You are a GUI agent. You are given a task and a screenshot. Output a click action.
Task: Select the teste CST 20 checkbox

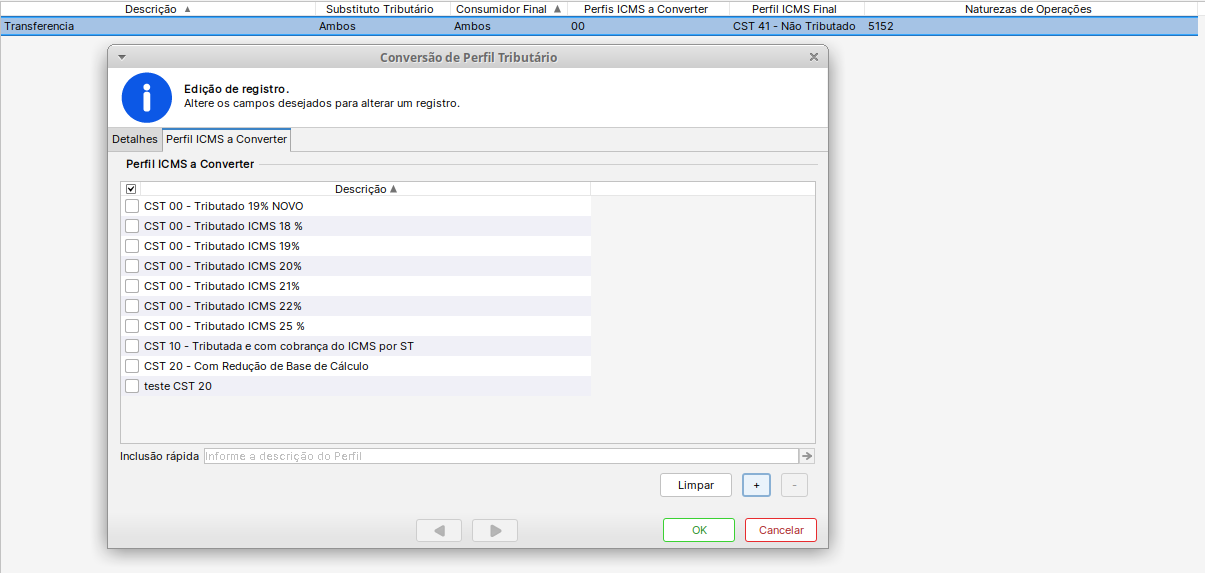coord(132,386)
